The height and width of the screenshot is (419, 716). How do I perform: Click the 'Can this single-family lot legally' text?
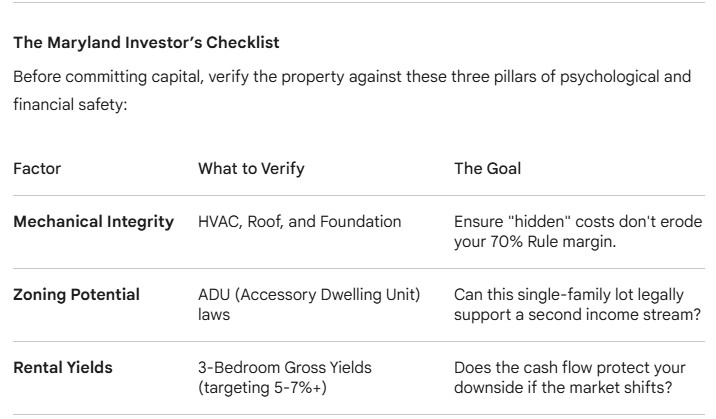569,294
